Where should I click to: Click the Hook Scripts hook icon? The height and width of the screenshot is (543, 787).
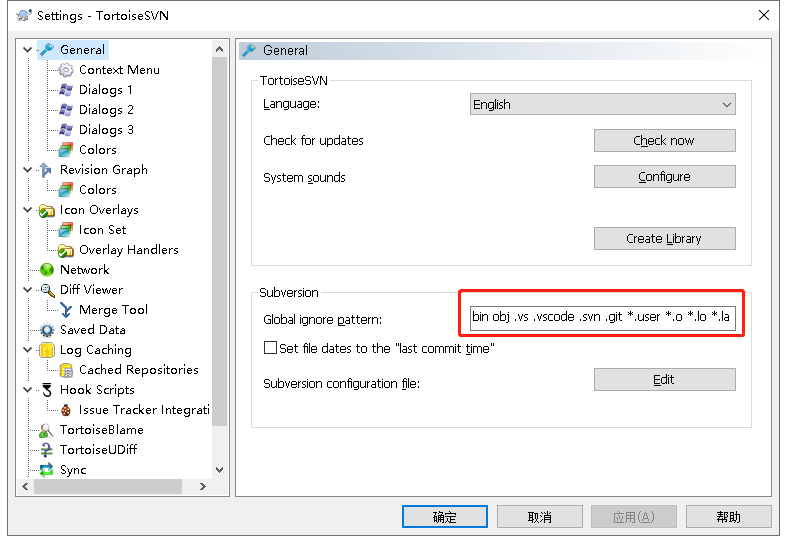47,390
